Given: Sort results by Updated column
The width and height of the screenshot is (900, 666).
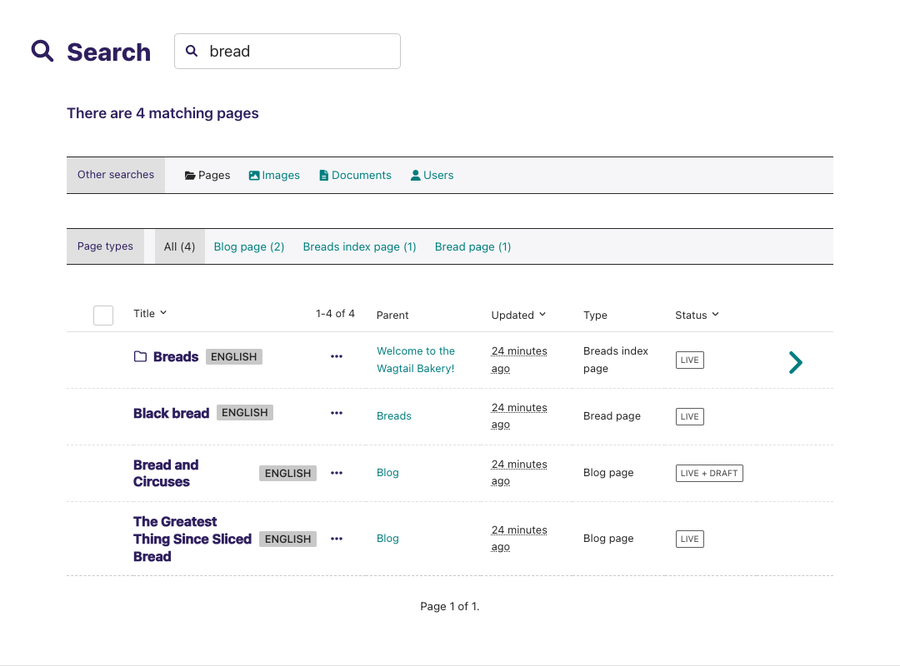Looking at the screenshot, I should (x=518, y=315).
